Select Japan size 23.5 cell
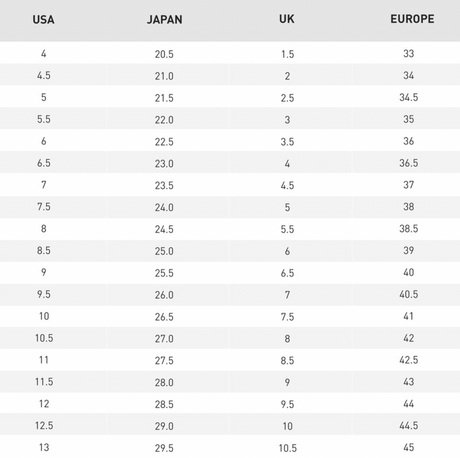 tap(164, 185)
